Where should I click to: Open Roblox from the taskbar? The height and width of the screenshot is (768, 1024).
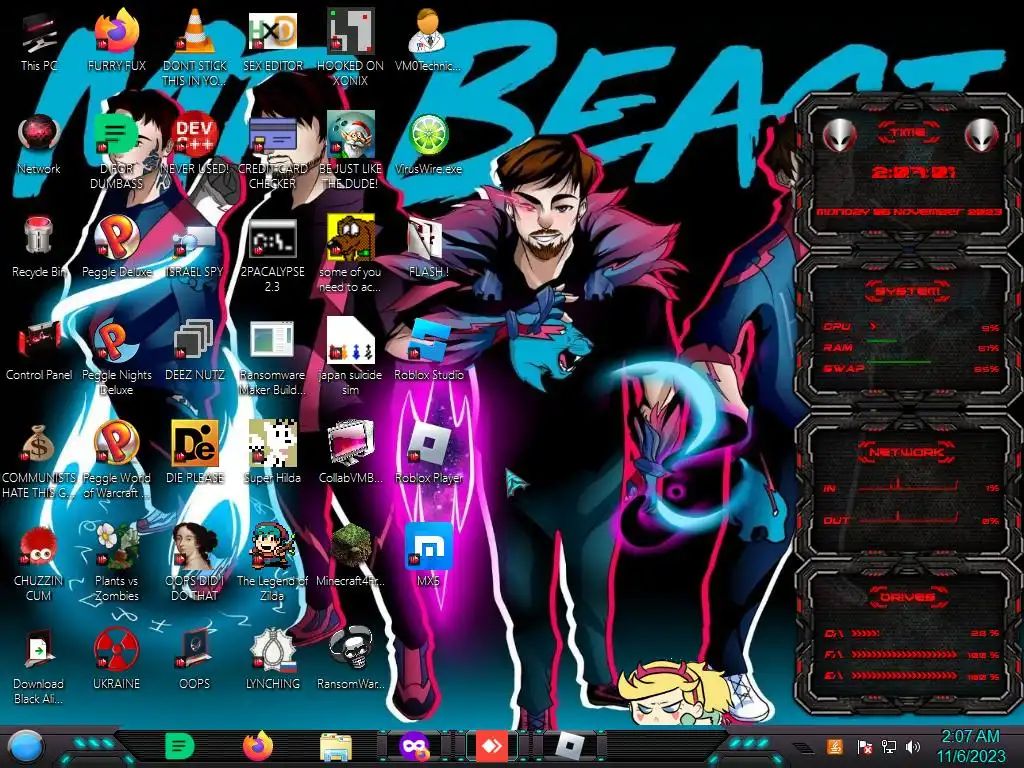click(570, 746)
